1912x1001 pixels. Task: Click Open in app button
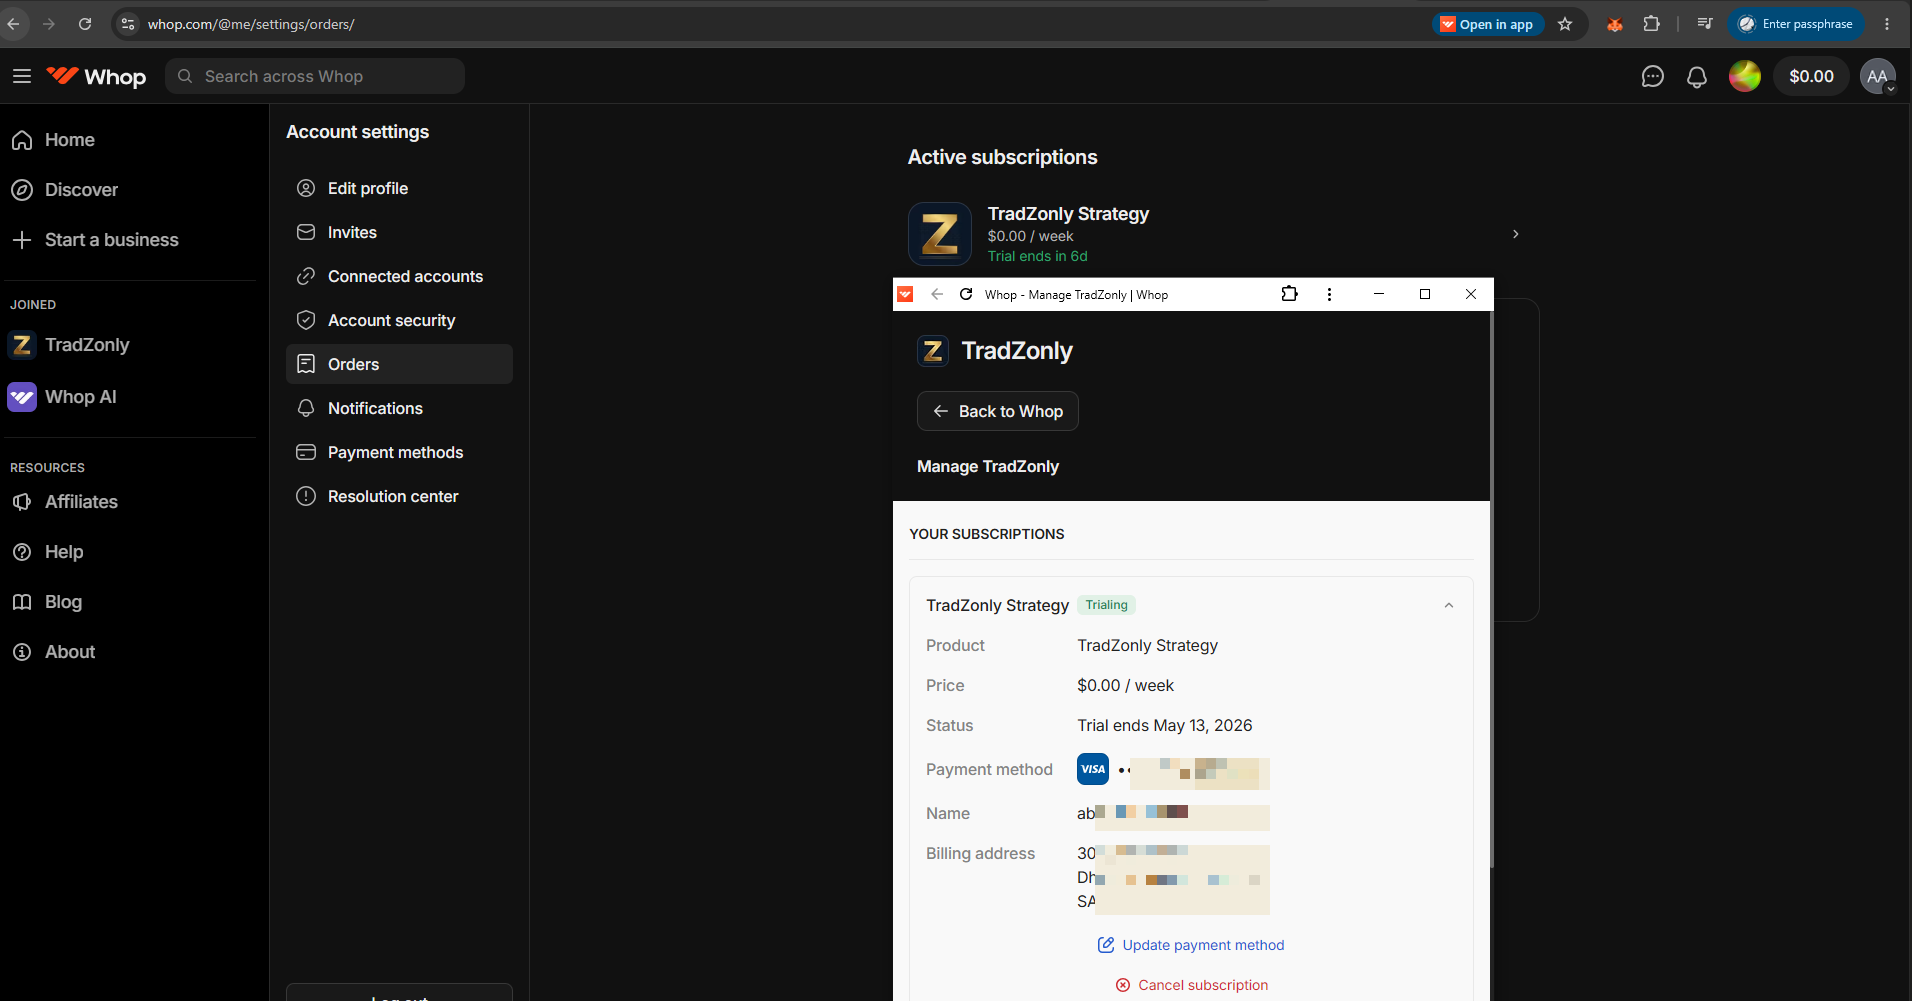[1487, 24]
